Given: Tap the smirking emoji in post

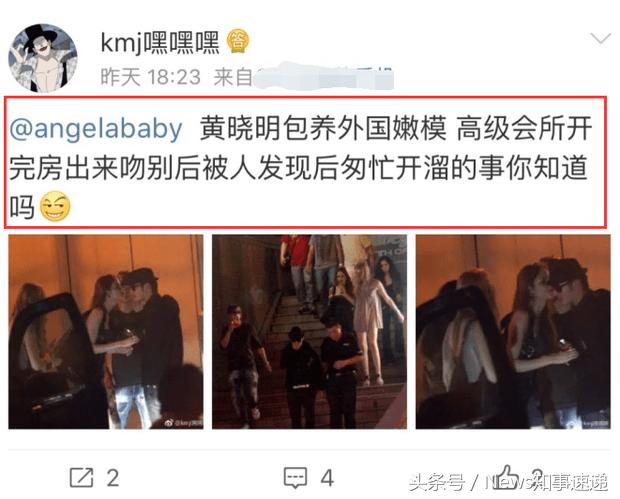Looking at the screenshot, I should pos(55,206).
